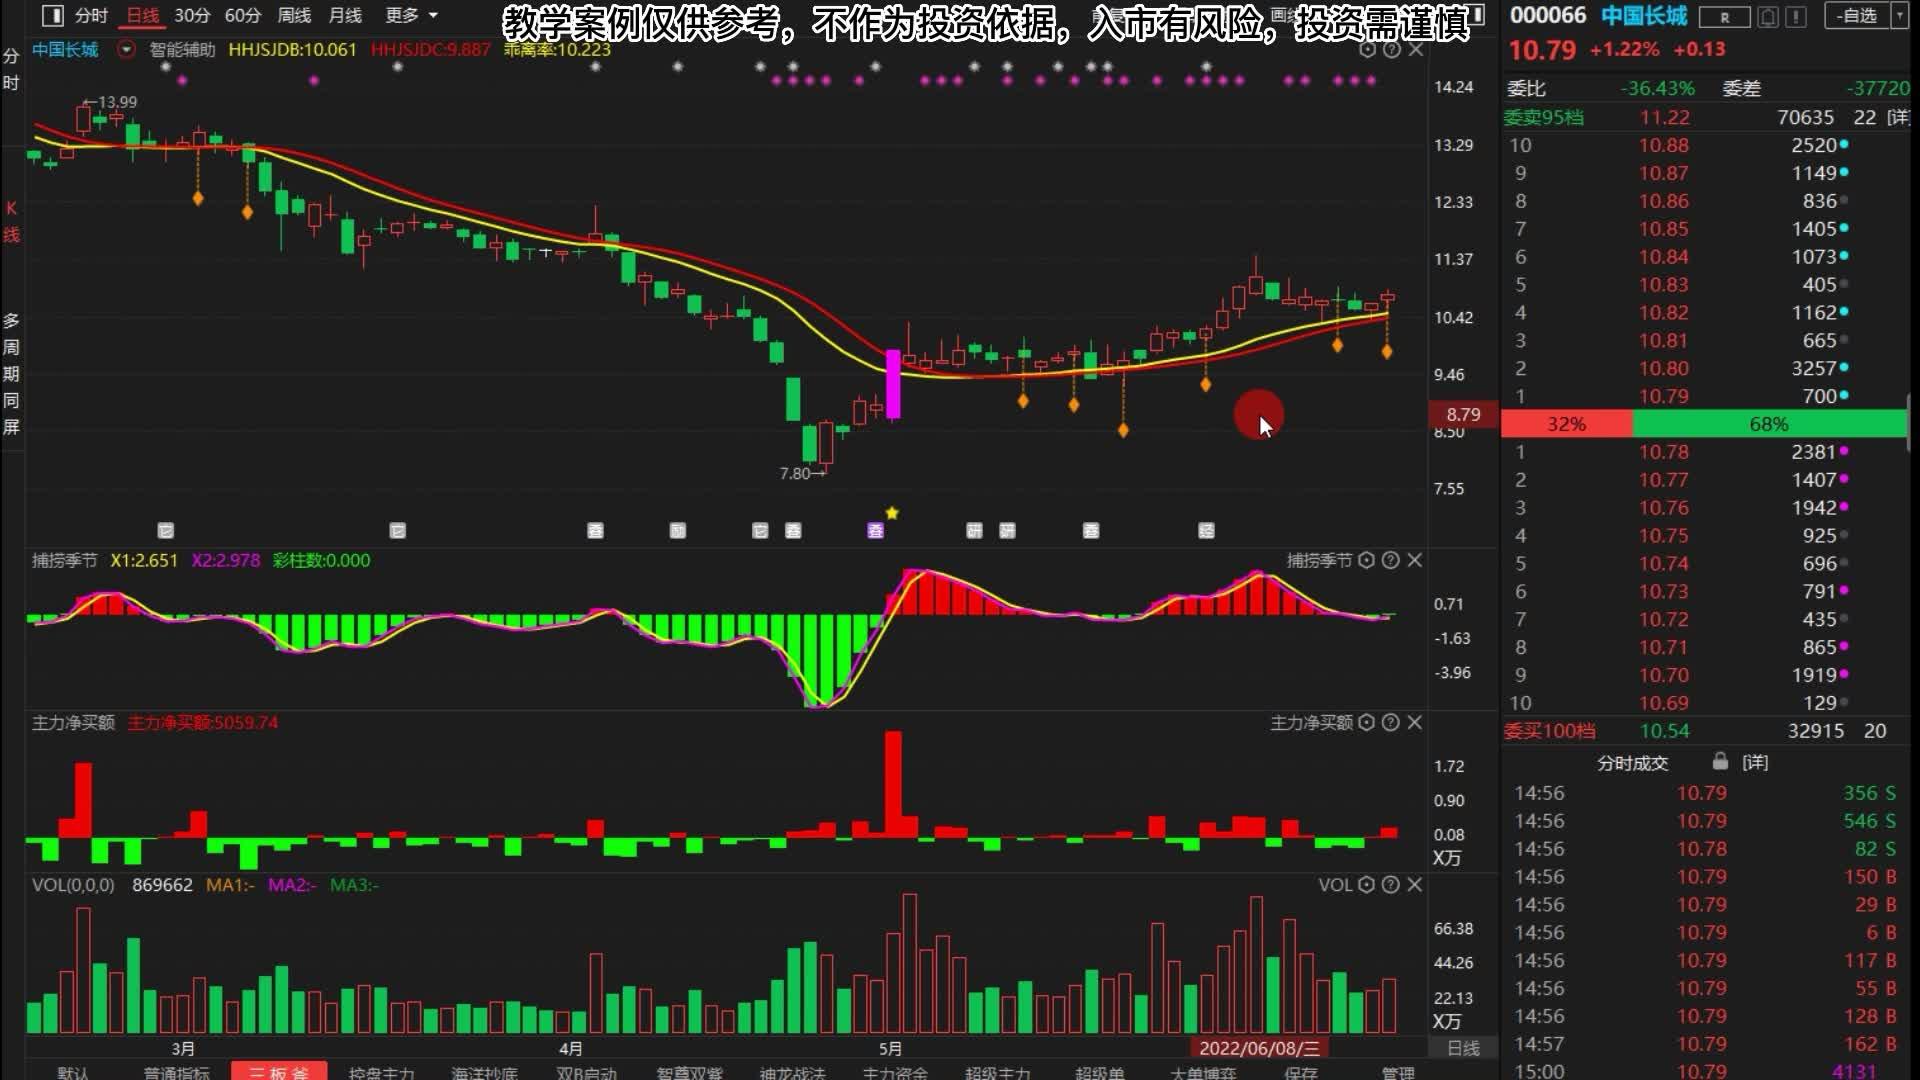Select the 周线 weekly chart tab
This screenshot has width=1920, height=1080.
tap(294, 15)
